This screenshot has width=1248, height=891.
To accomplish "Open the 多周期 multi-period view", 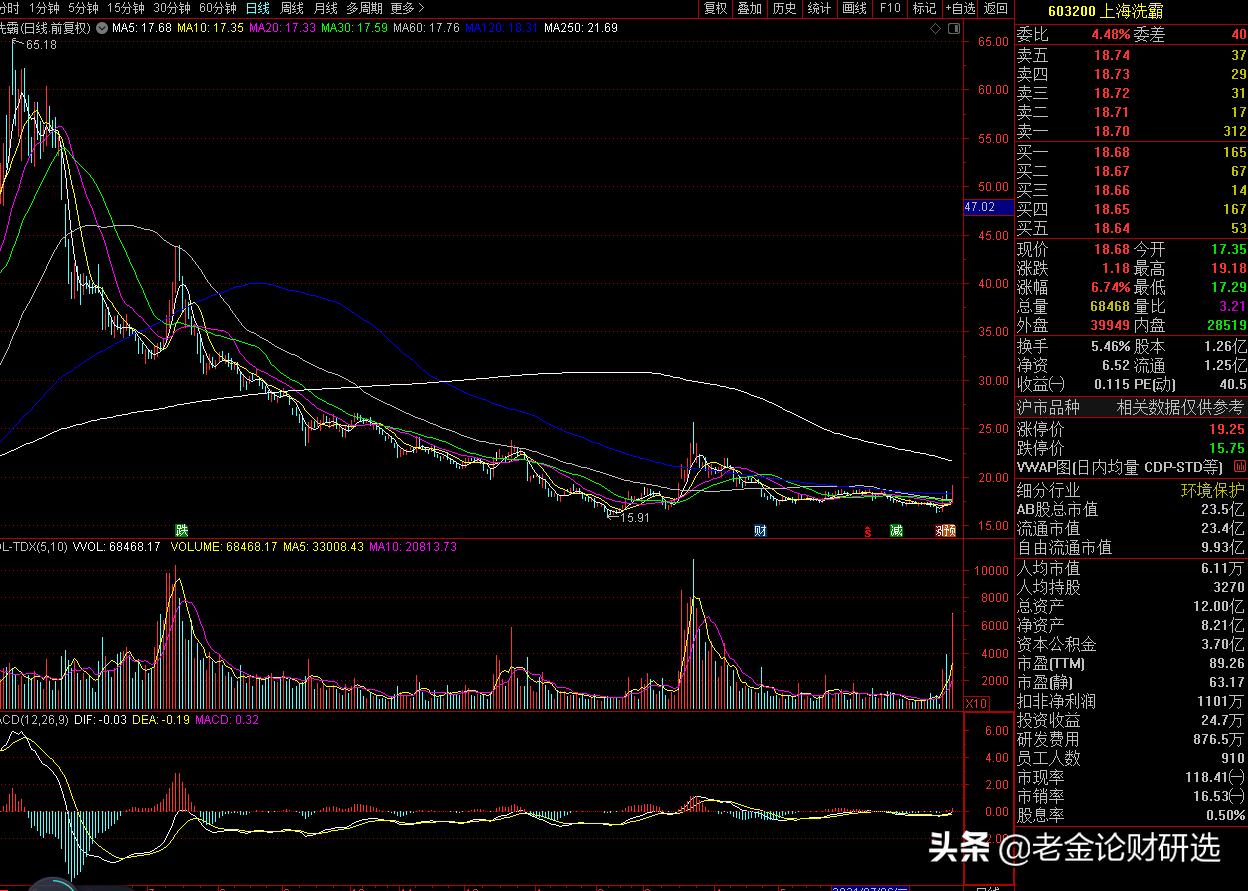I will (x=364, y=8).
